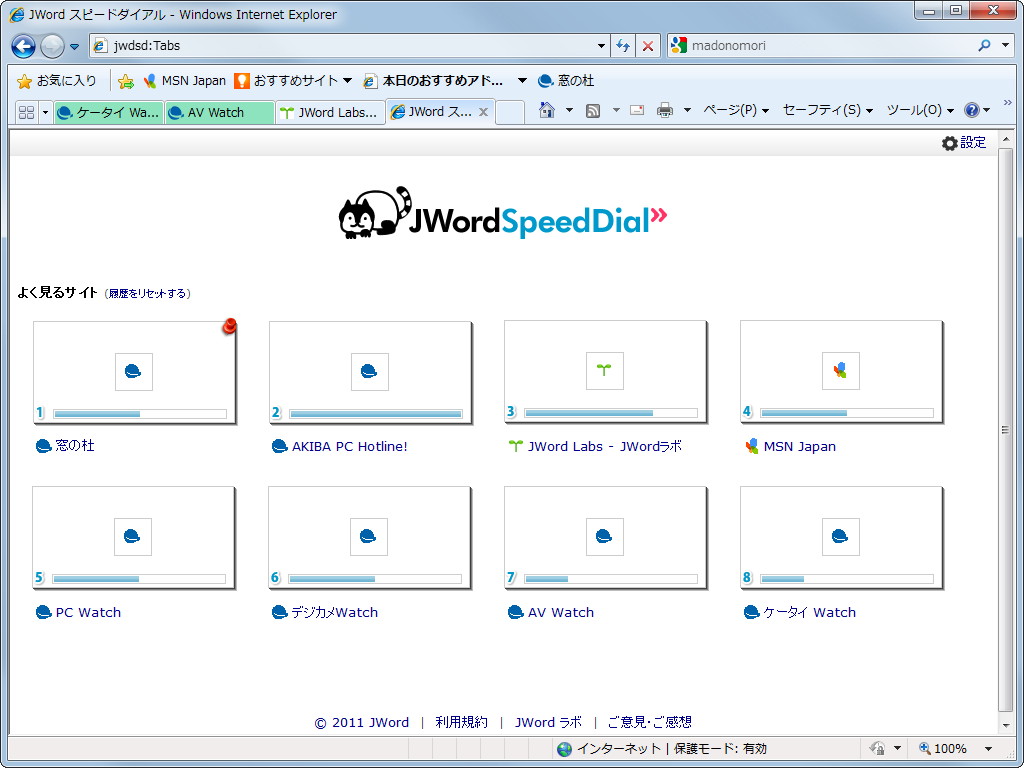Click the JWord SpeedDial logo

503,213
